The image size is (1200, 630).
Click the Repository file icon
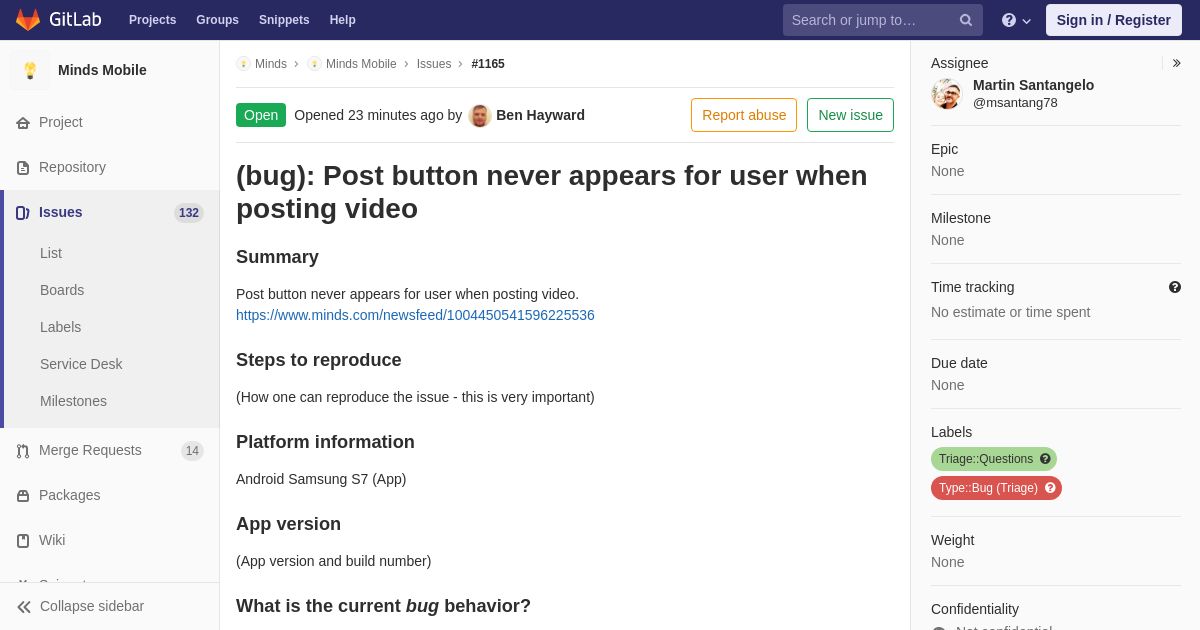(23, 168)
